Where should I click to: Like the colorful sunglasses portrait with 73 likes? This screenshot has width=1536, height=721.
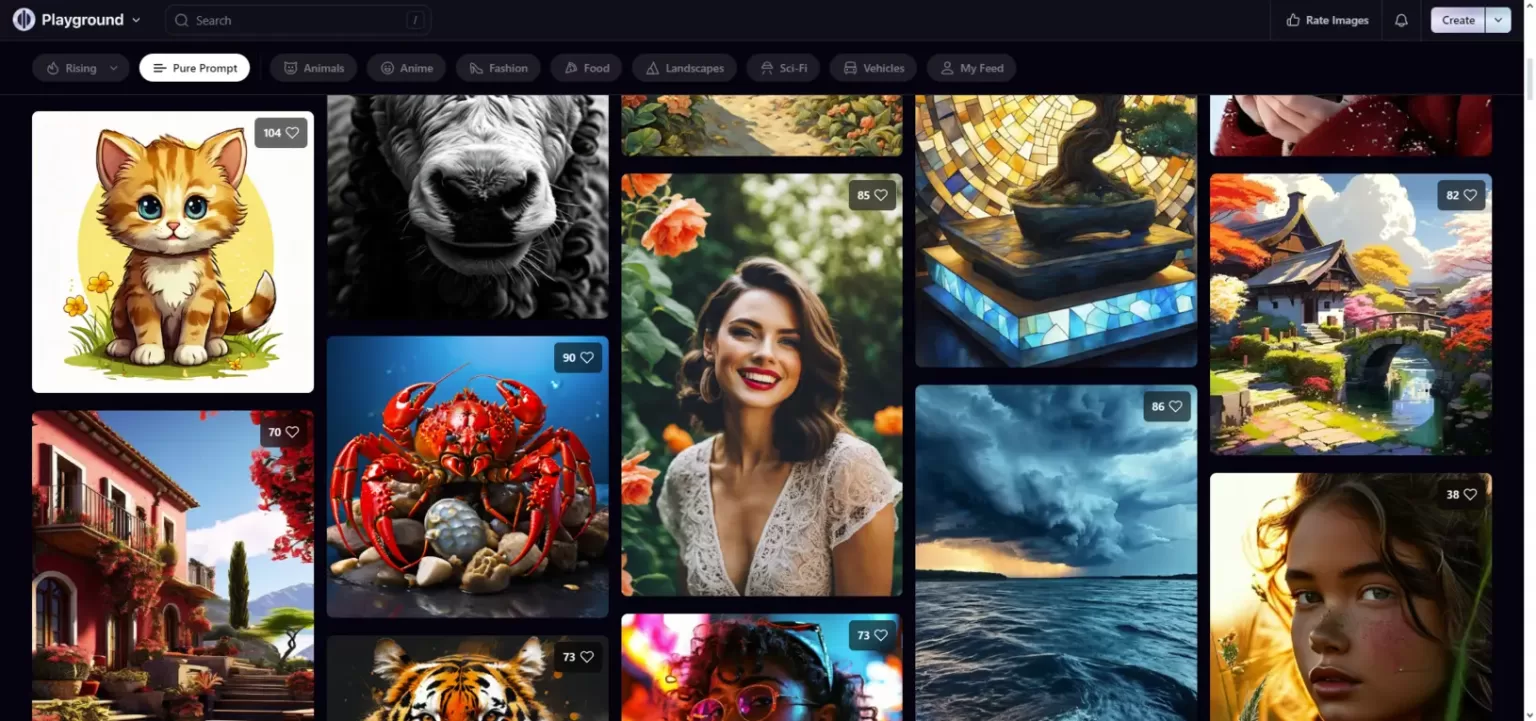[x=872, y=636]
